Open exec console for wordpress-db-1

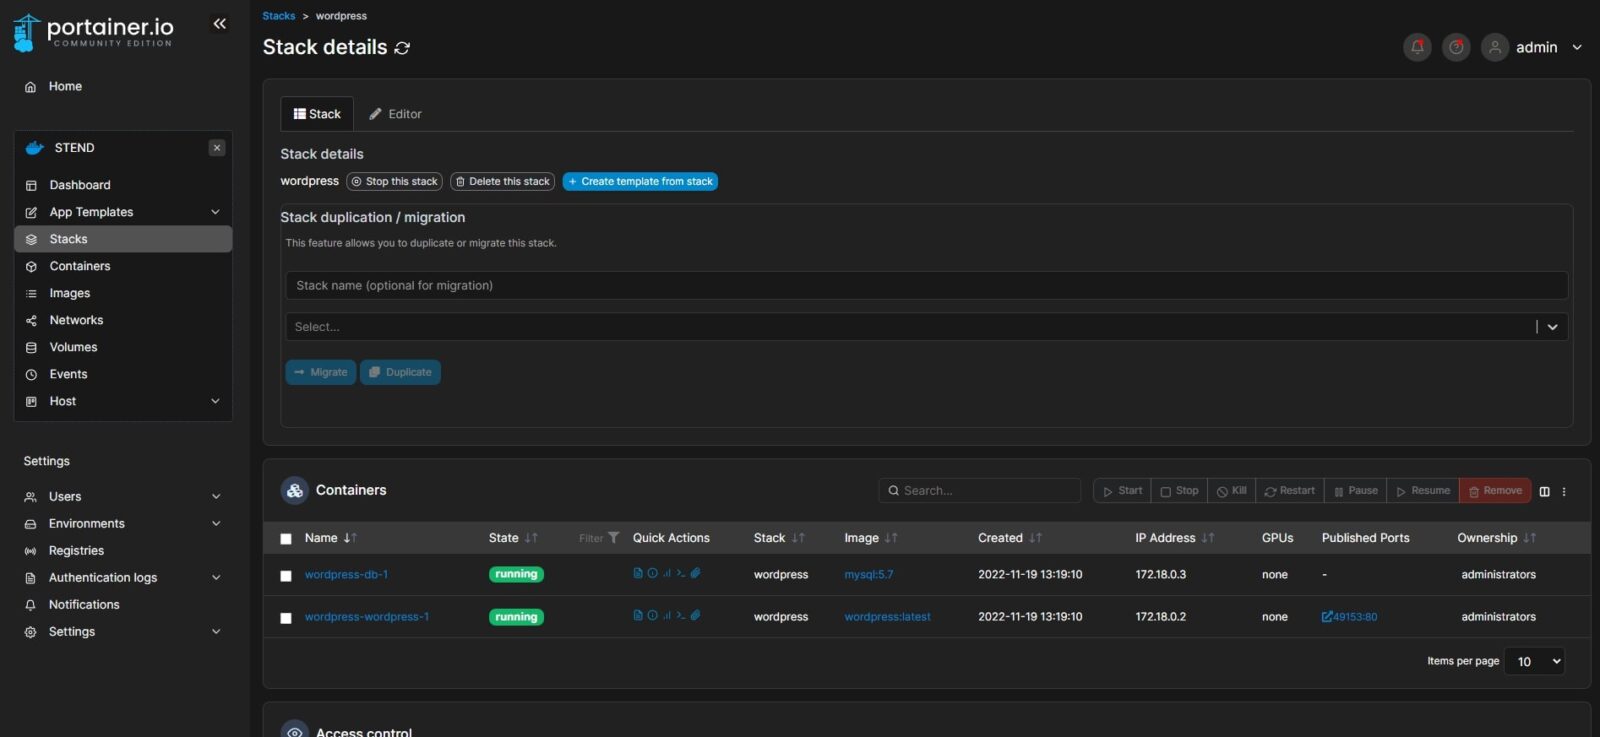[x=680, y=573]
